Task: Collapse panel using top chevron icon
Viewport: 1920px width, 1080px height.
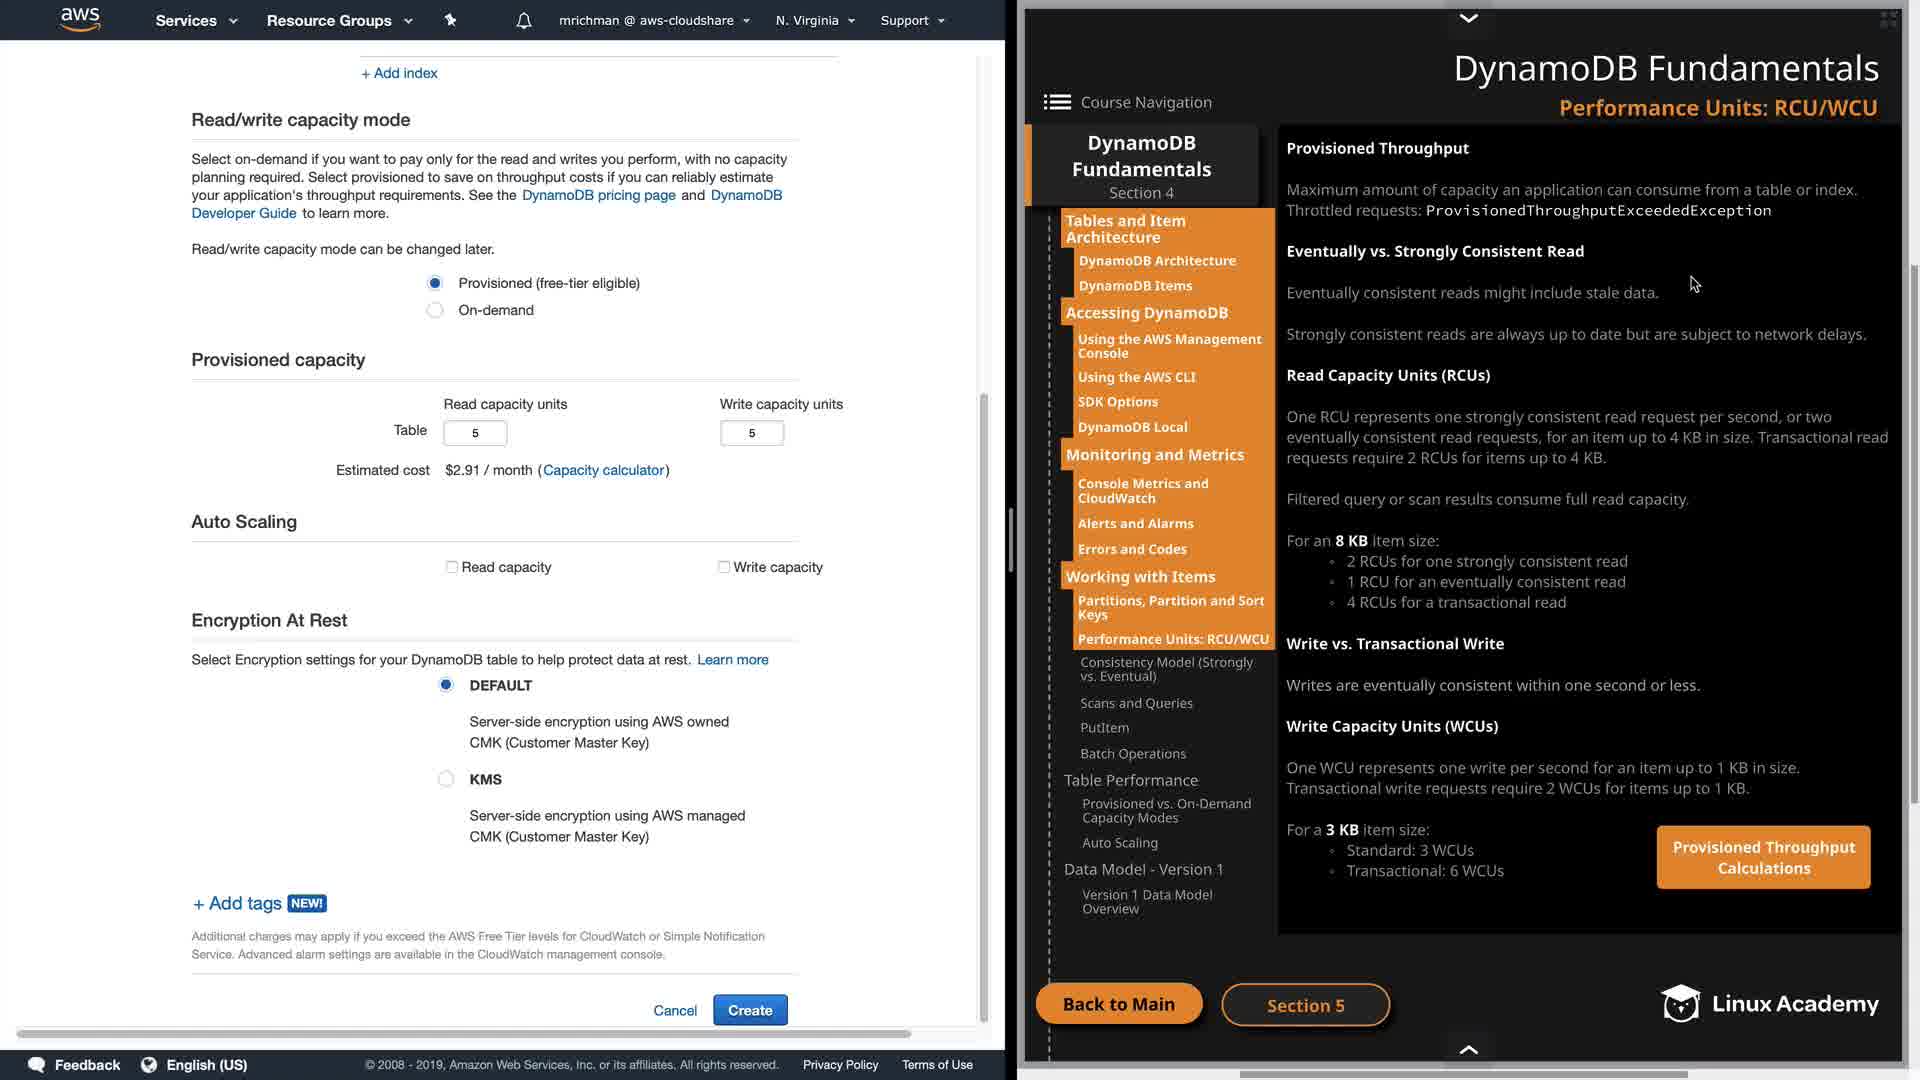Action: click(1468, 18)
